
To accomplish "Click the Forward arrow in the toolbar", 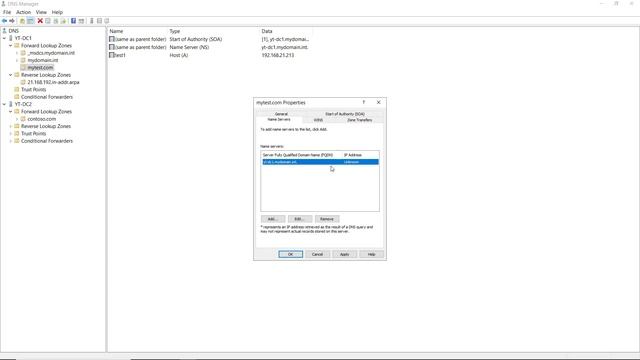I will point(12,21).
